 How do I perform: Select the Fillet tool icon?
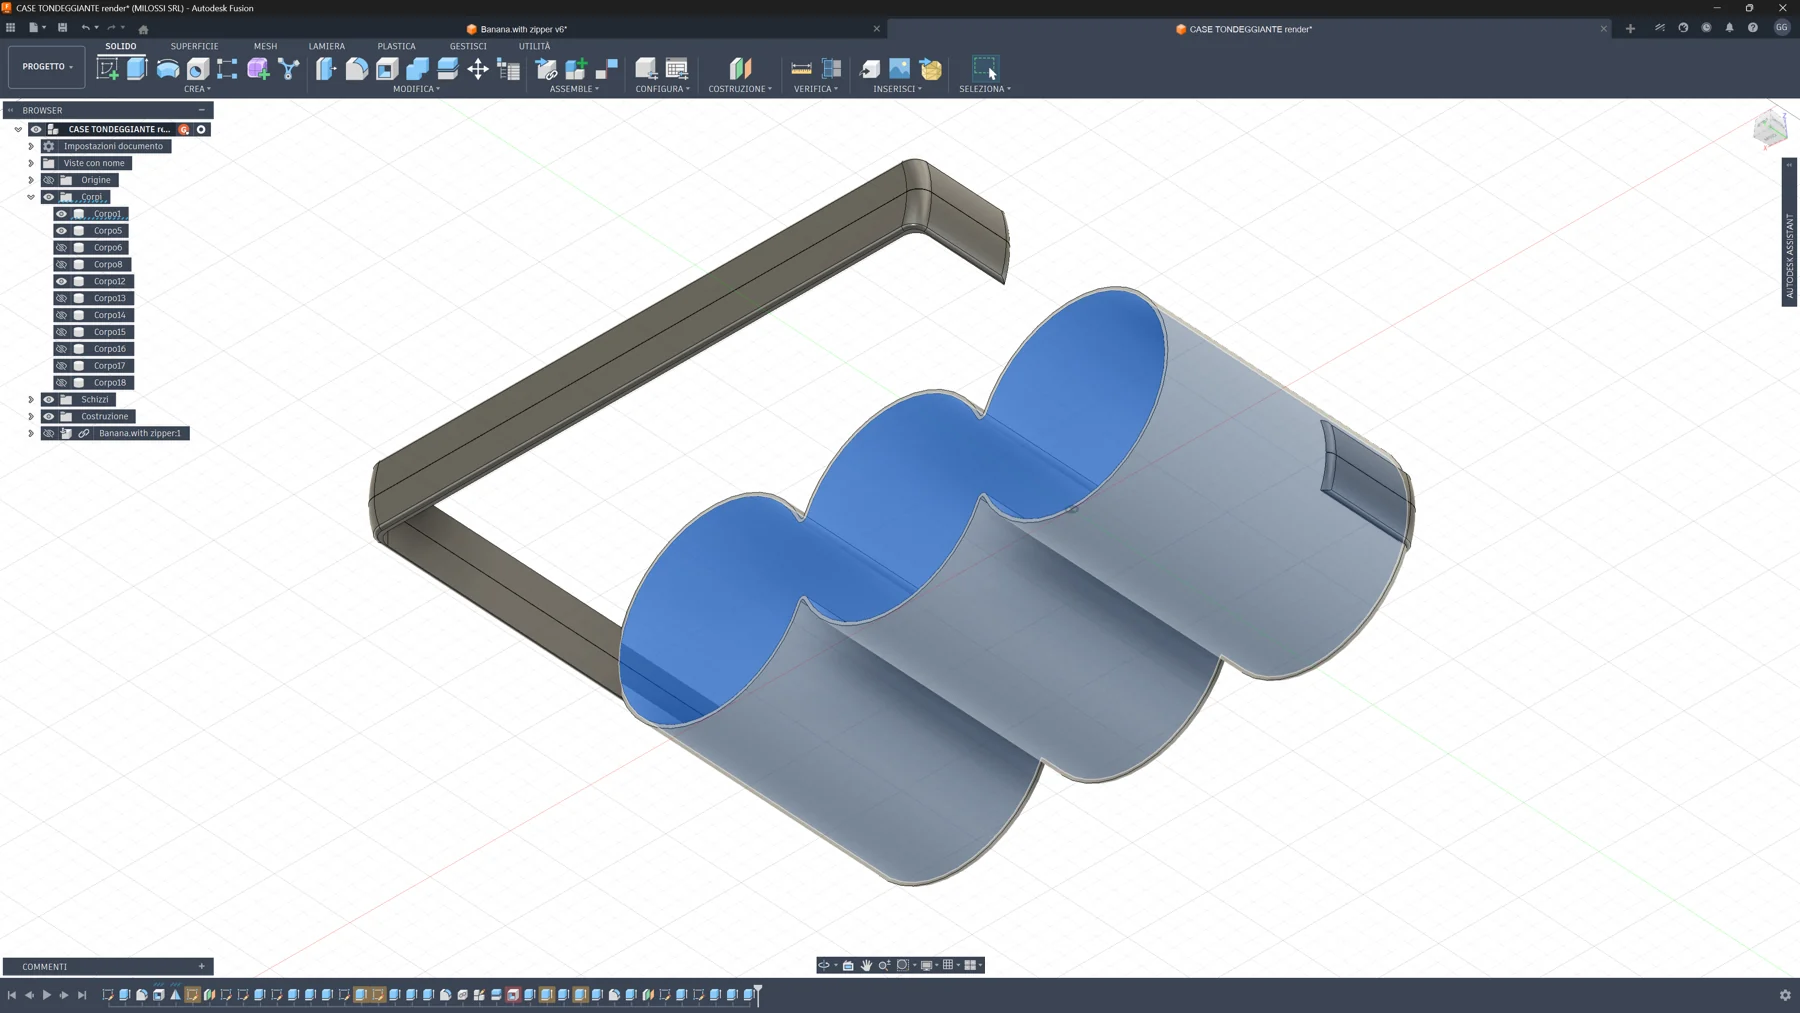(357, 68)
